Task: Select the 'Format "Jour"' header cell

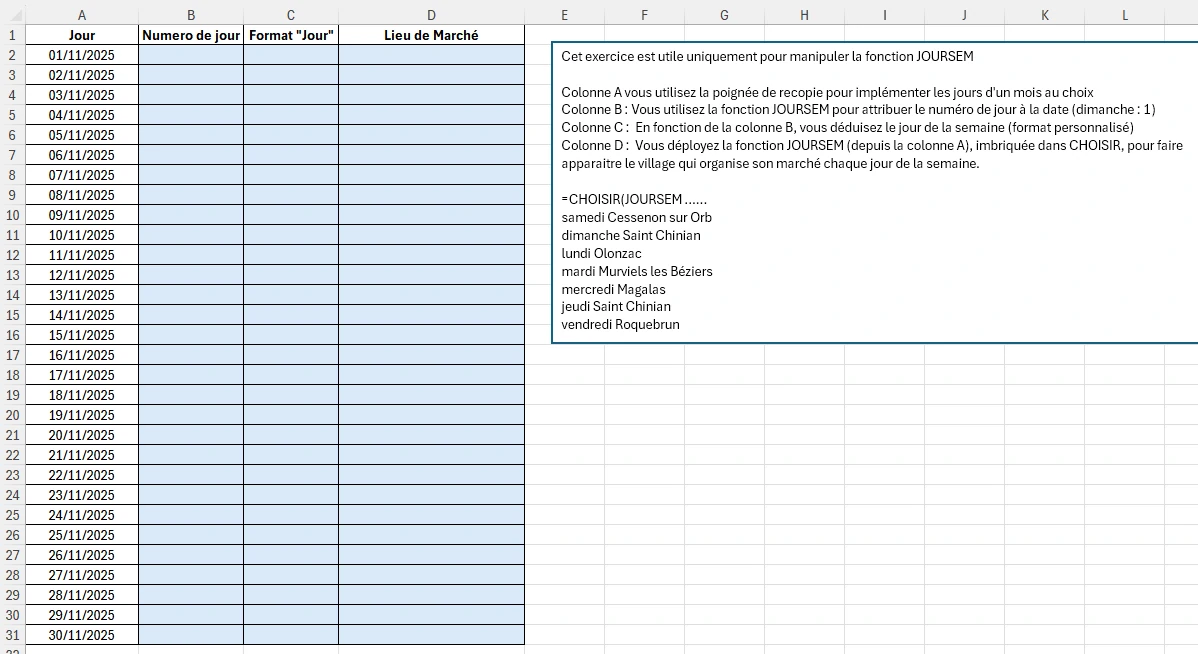Action: 290,34
